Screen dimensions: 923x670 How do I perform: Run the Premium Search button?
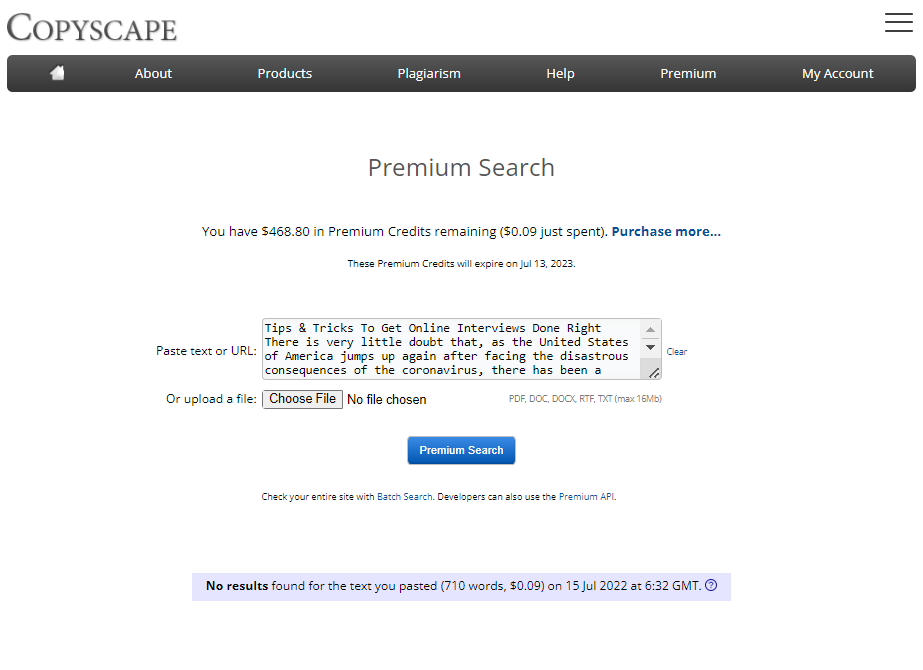coord(462,450)
